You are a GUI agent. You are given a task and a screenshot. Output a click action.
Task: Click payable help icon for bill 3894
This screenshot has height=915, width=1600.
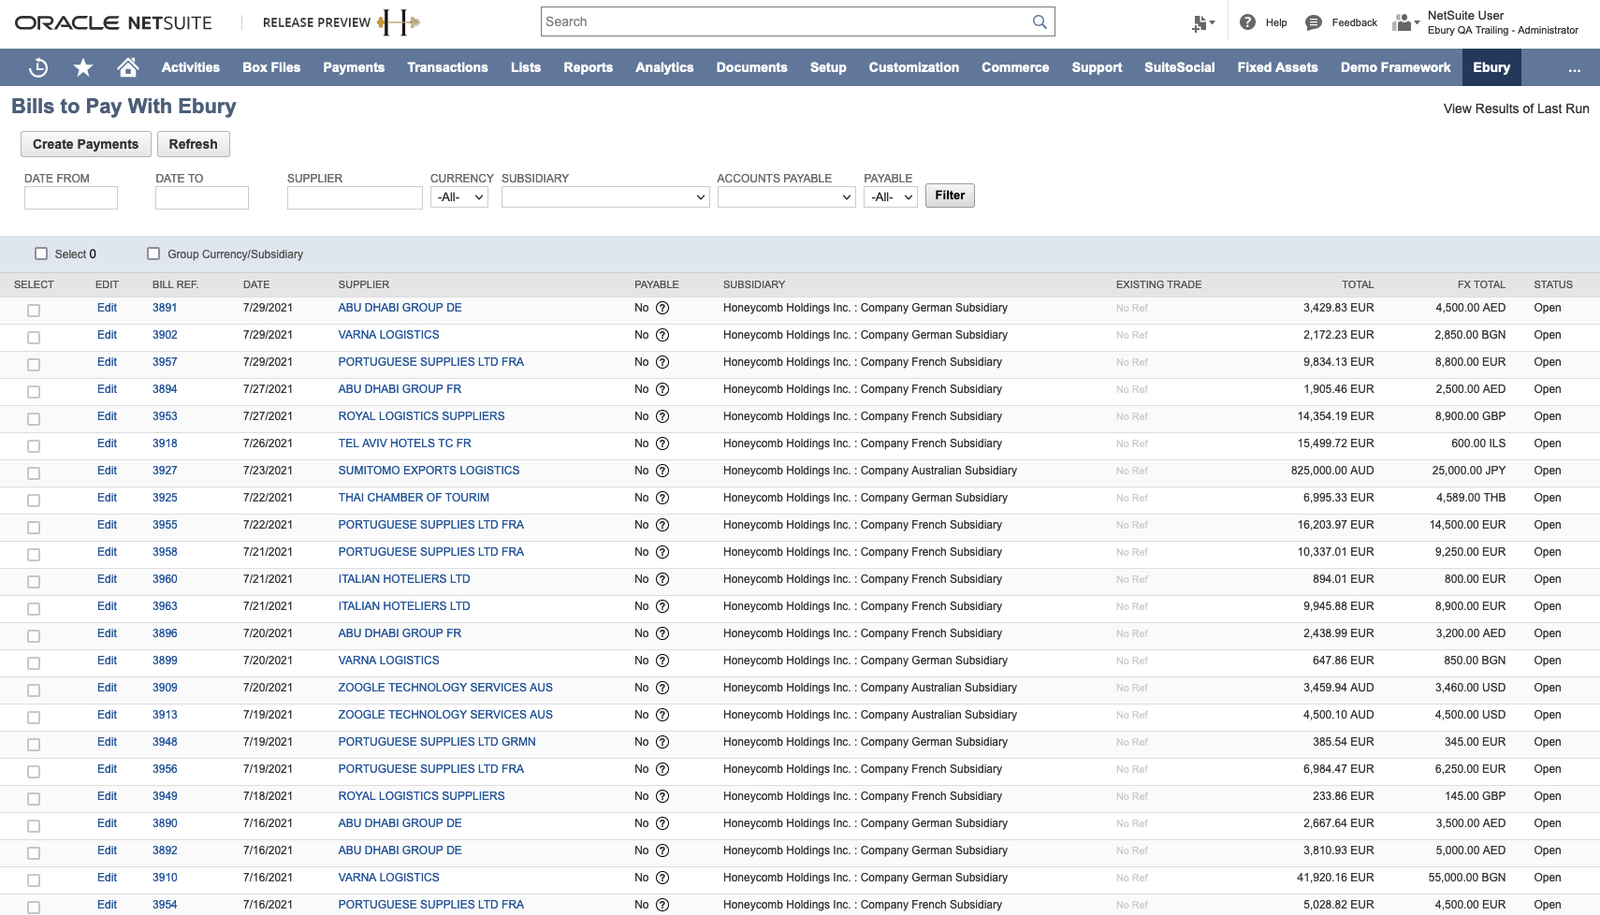662,389
